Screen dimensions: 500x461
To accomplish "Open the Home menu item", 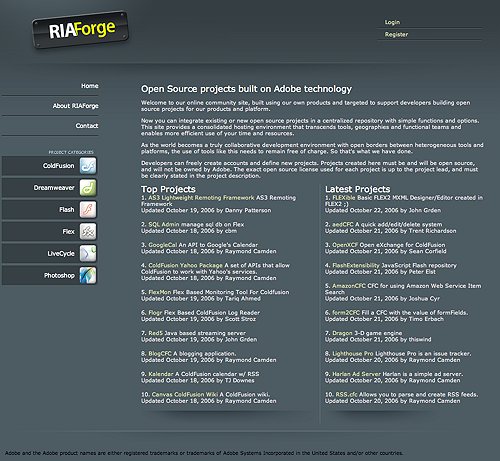I will coord(90,86).
